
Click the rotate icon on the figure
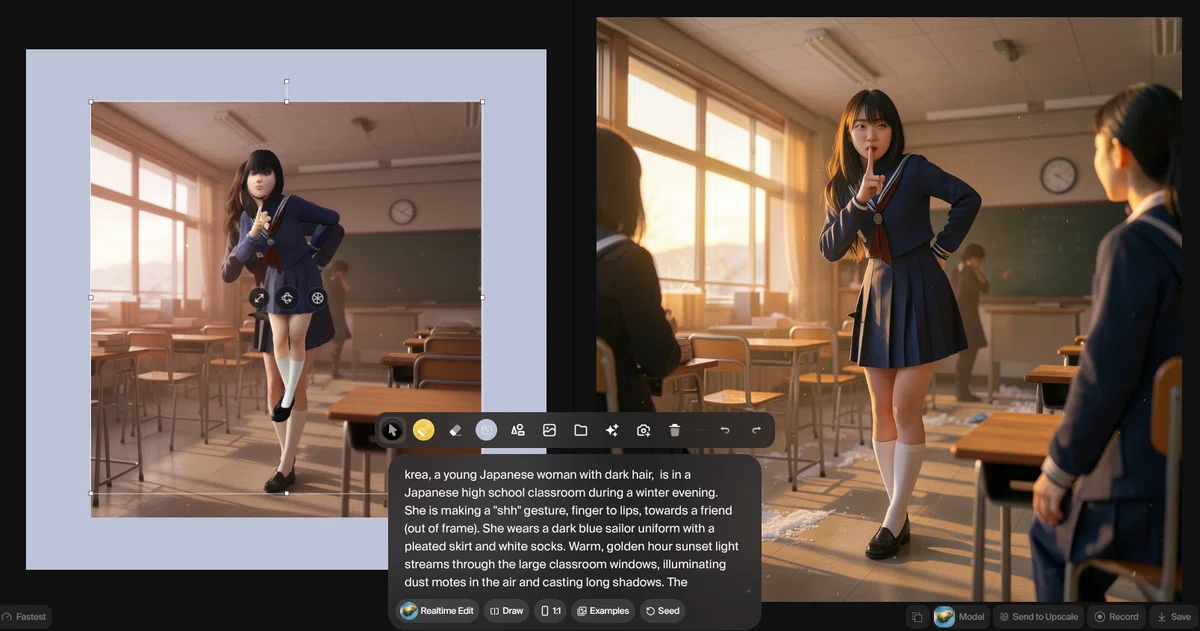pyautogui.click(x=287, y=297)
